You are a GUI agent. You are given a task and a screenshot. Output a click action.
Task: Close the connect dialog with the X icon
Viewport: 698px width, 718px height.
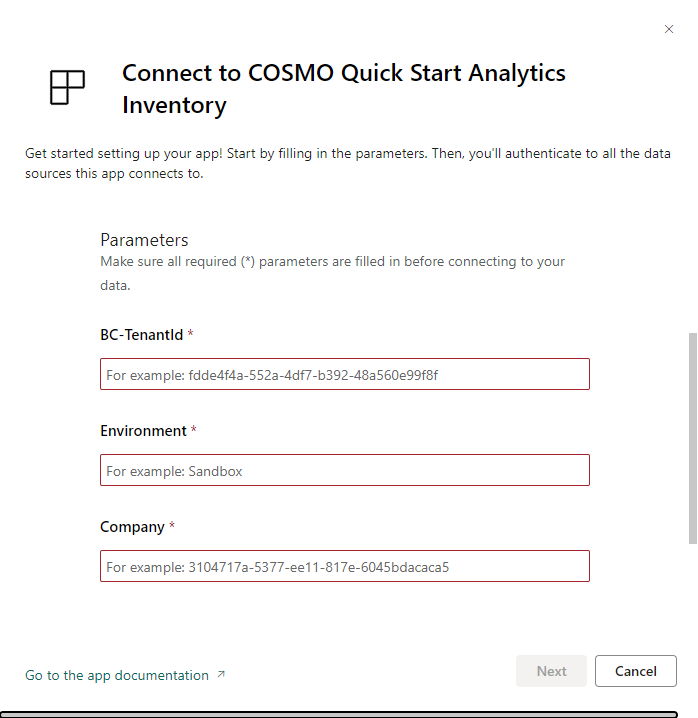[669, 29]
